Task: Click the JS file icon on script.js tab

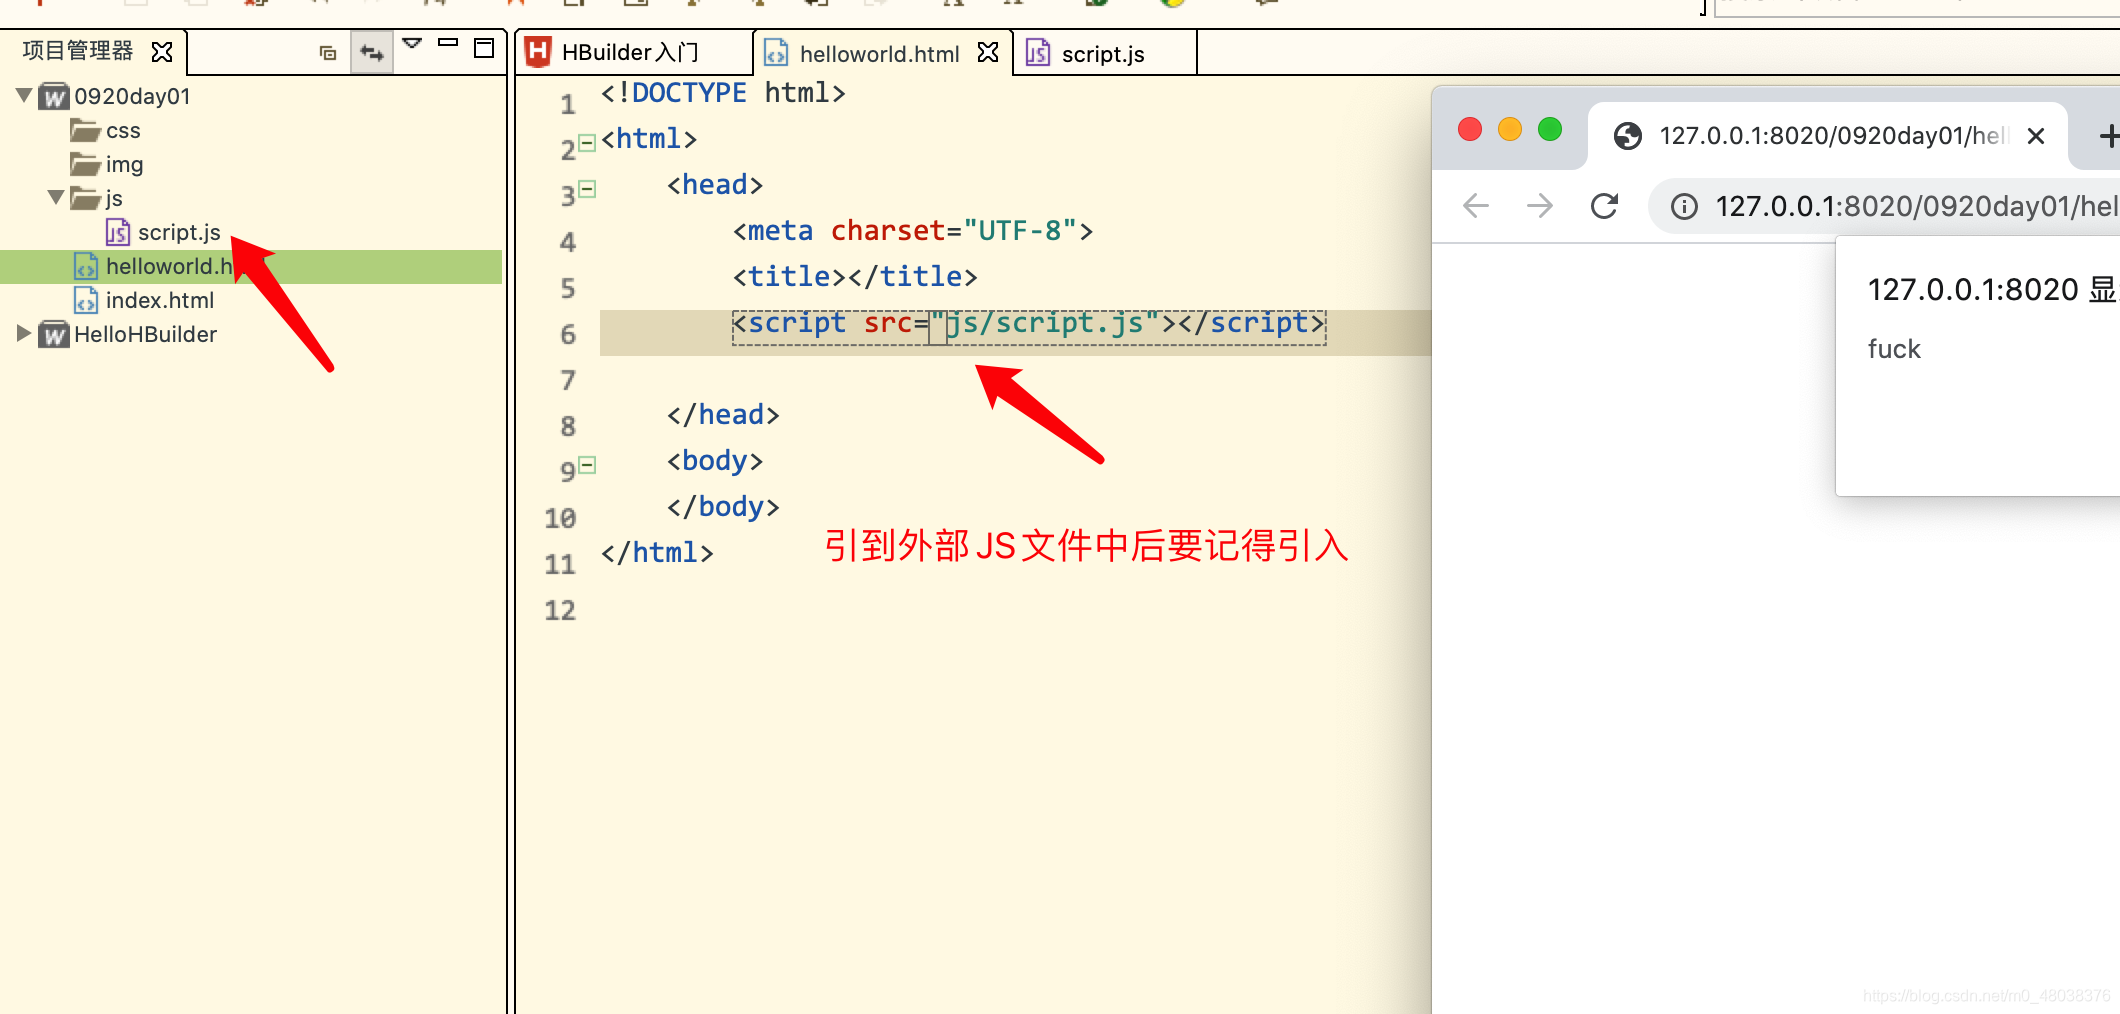Action: click(1038, 52)
